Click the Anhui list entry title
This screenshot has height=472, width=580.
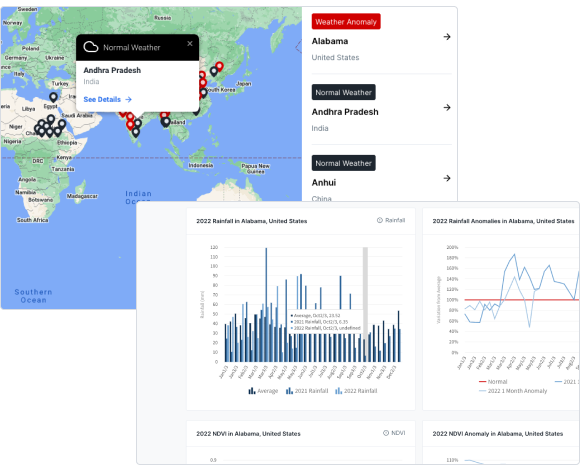pos(324,183)
